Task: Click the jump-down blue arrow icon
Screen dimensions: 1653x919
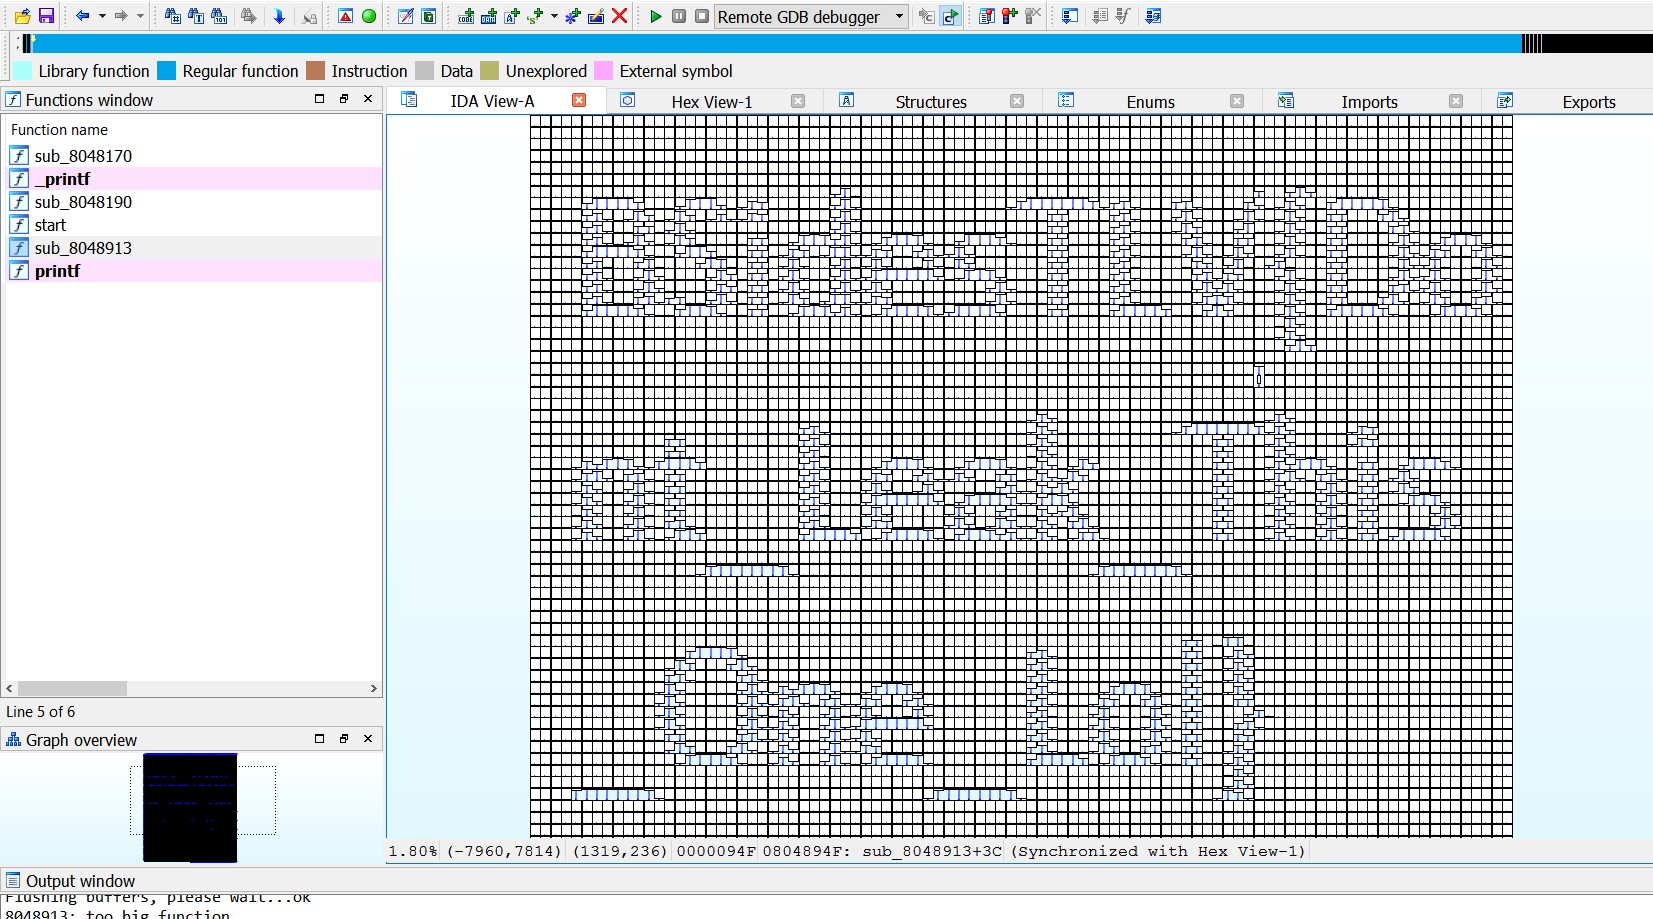Action: (279, 16)
